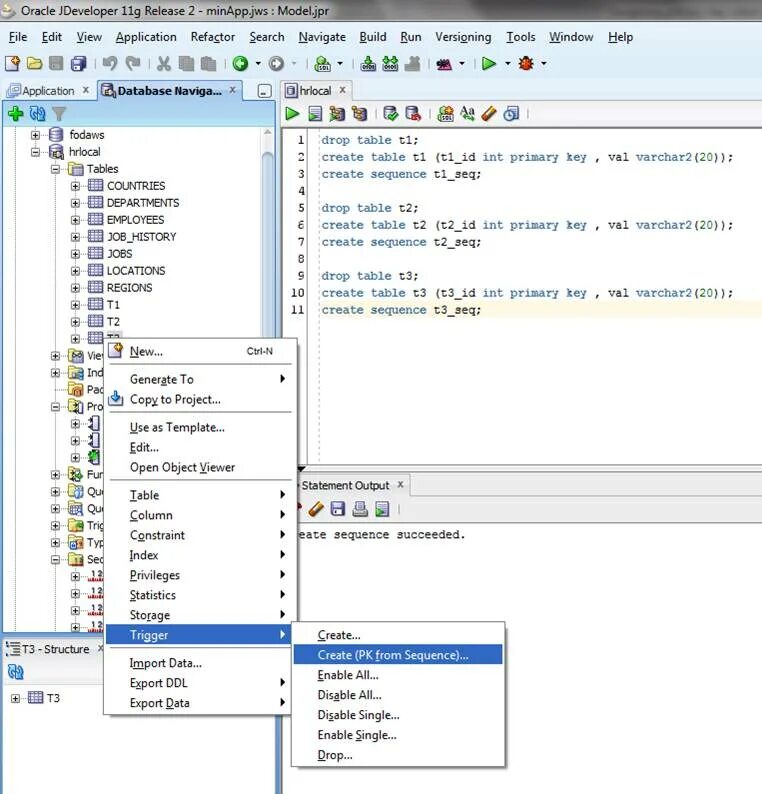762x794 pixels.
Task: Select the COUNTRIES table row
Action: [127, 186]
